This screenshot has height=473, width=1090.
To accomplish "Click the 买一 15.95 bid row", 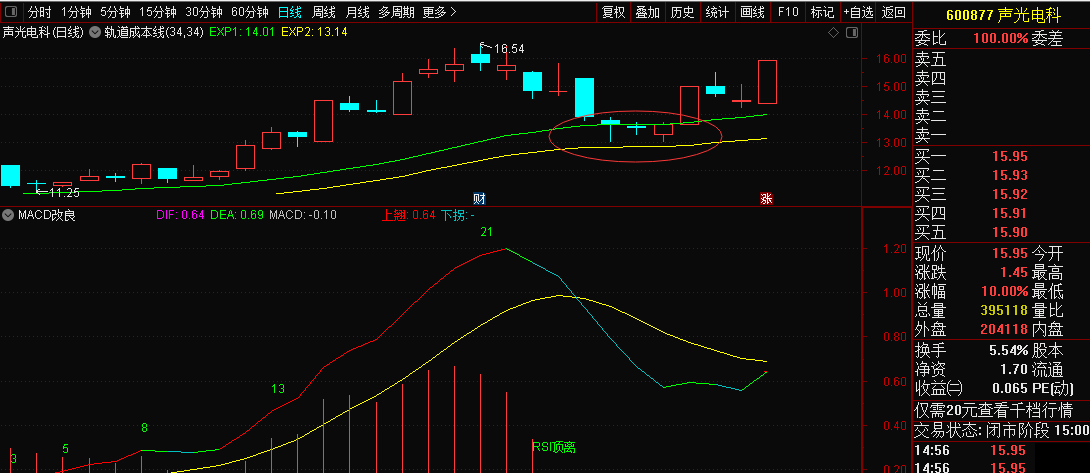I will 1001,157.
